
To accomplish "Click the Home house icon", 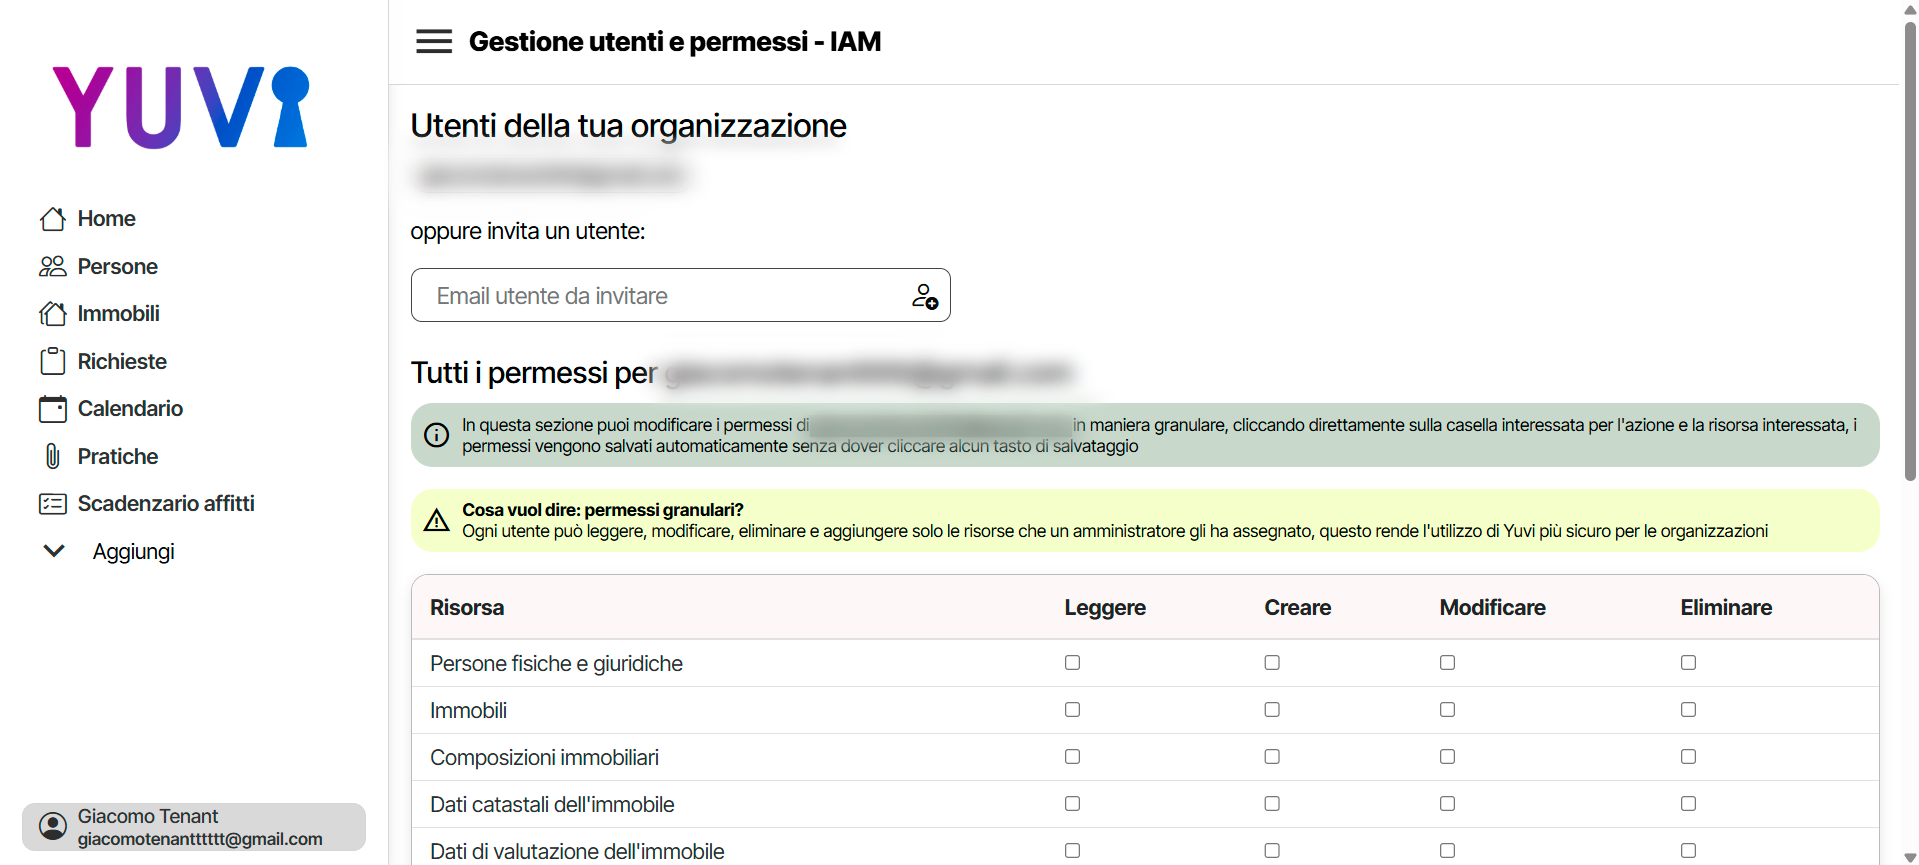I will coord(53,219).
